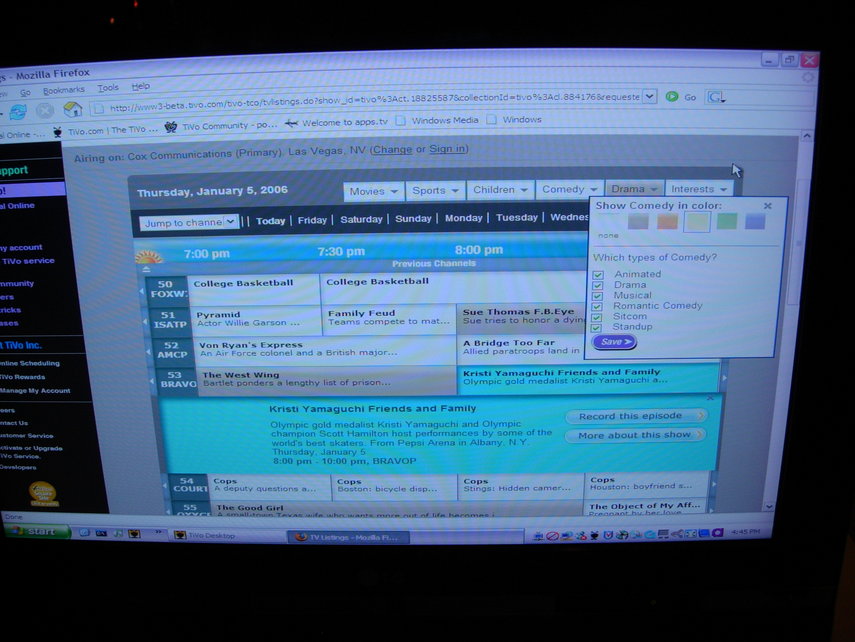The width and height of the screenshot is (855, 642).
Task: Select Family Feud listing
Action: coord(389,319)
